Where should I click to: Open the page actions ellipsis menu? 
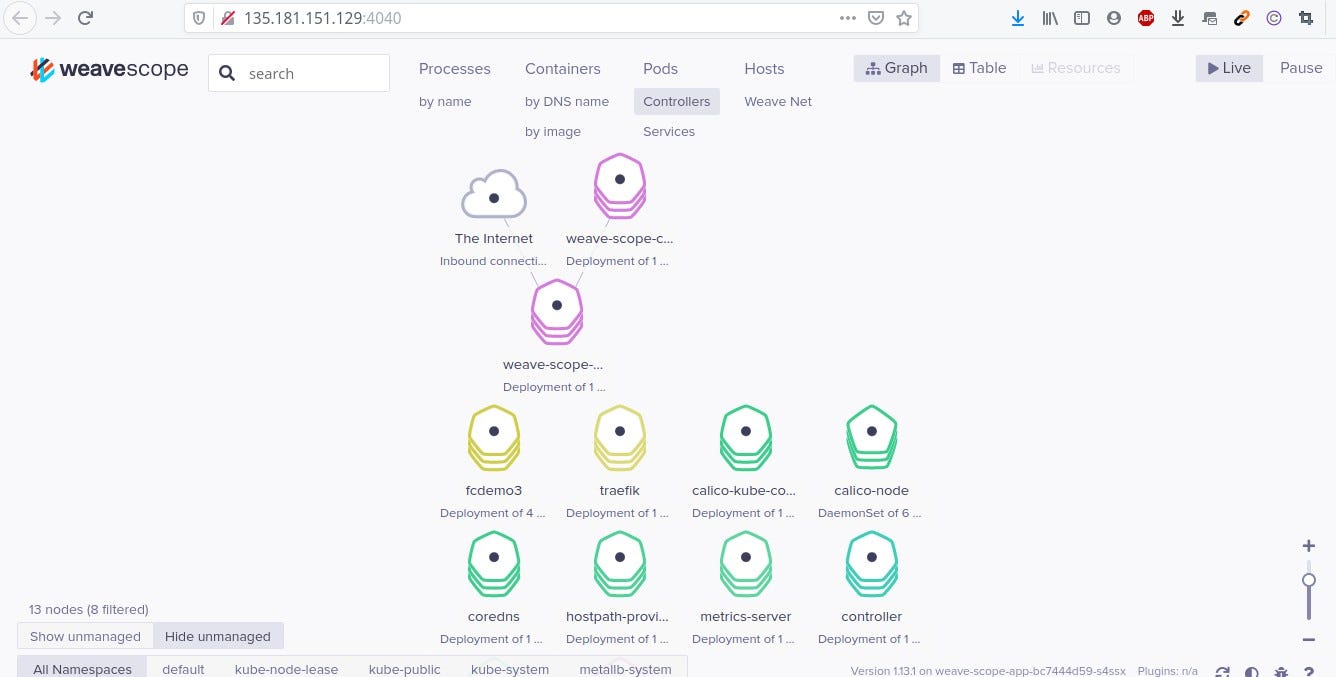point(847,17)
